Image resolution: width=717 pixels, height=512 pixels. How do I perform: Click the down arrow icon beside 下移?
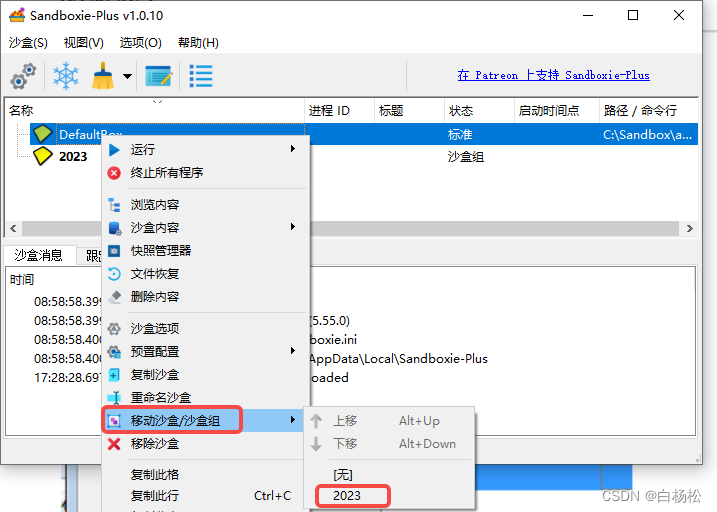pos(316,444)
